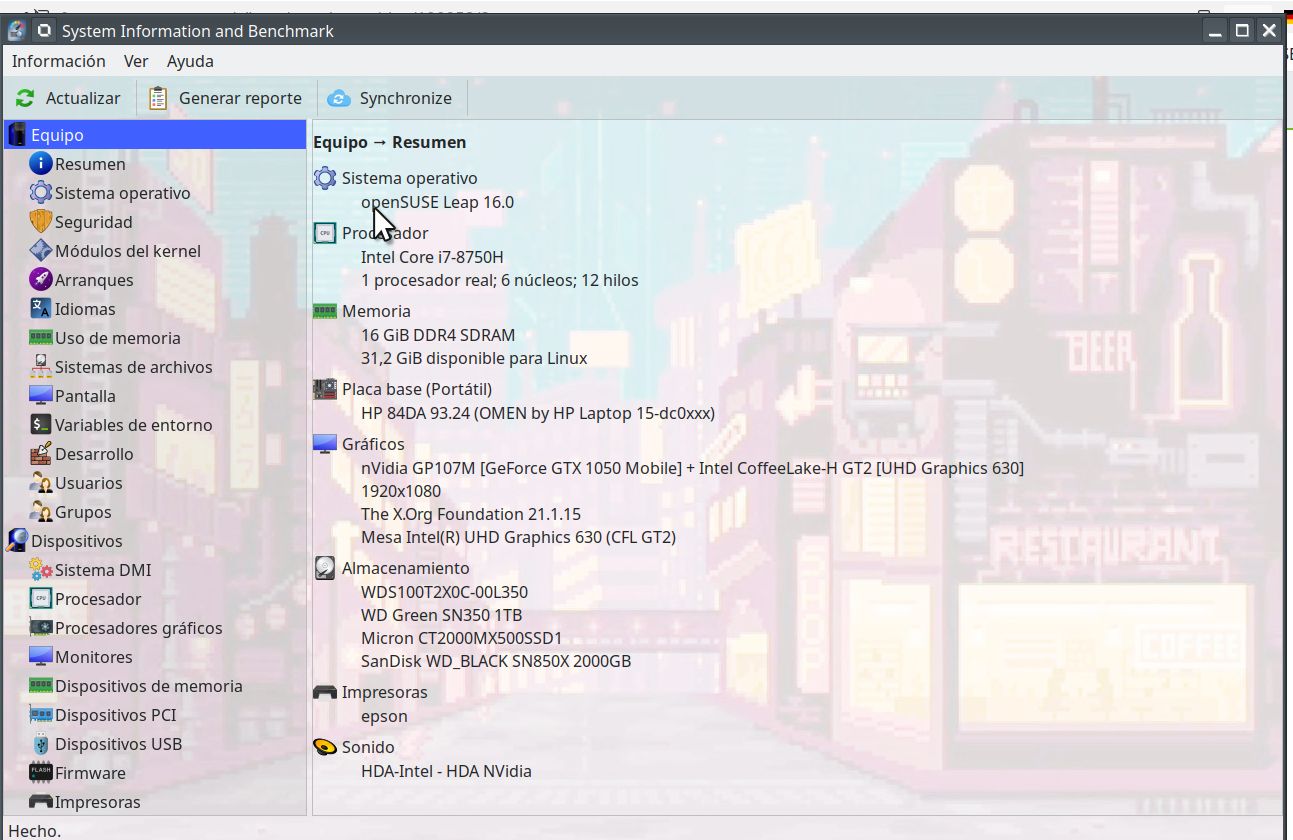The image size is (1293, 840).
Task: Select the Arranques rocket icon
Action: (x=40, y=280)
